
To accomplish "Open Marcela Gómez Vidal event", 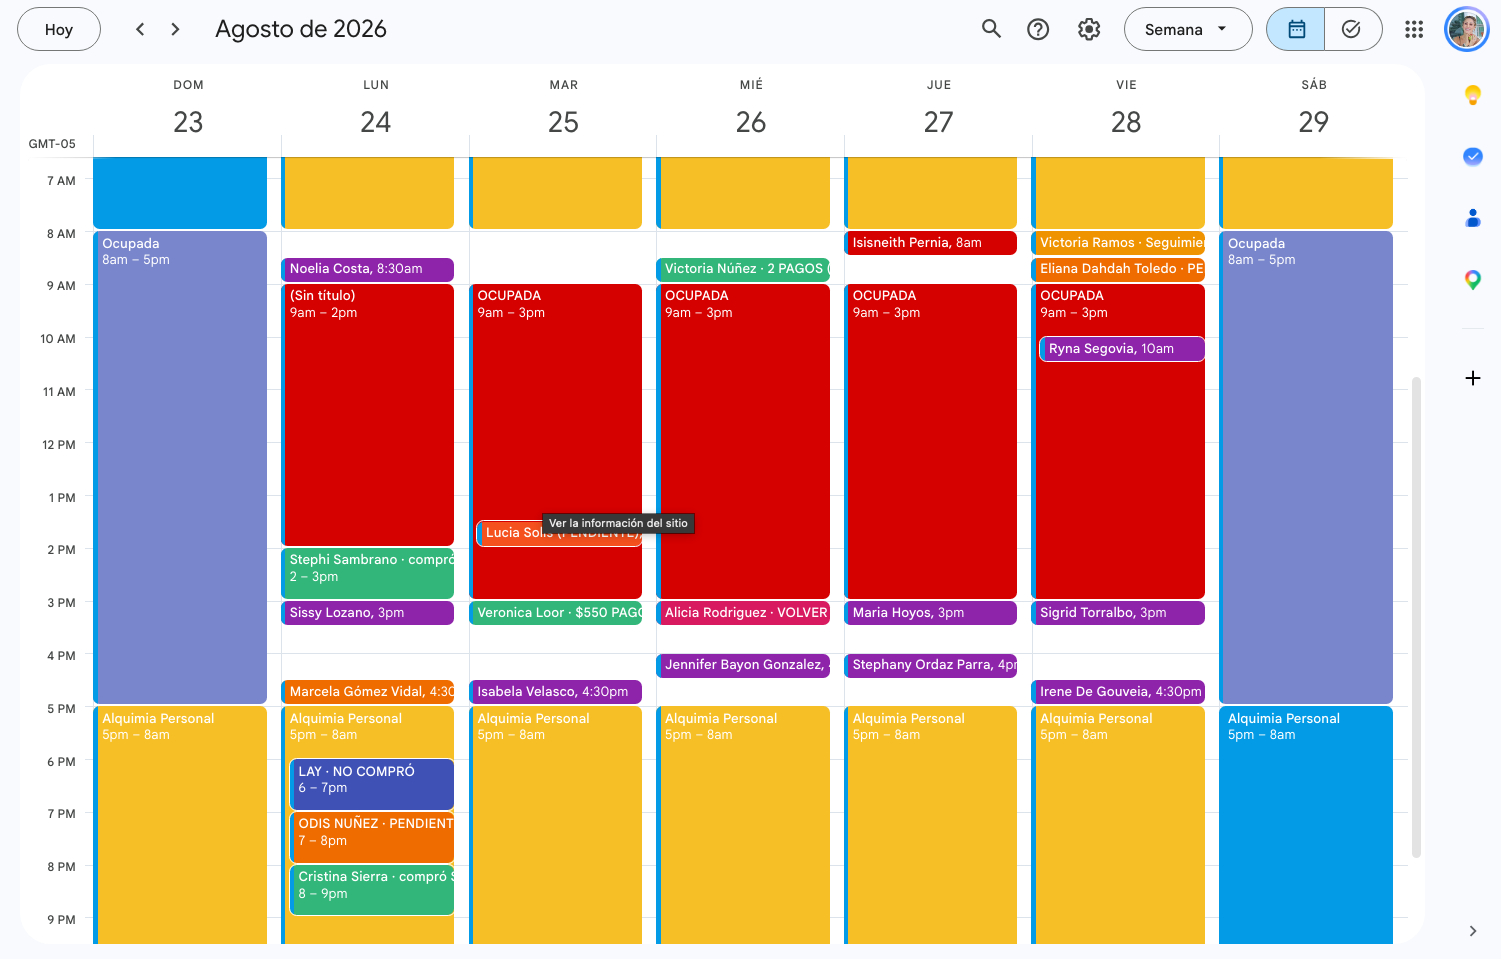I will tap(368, 692).
